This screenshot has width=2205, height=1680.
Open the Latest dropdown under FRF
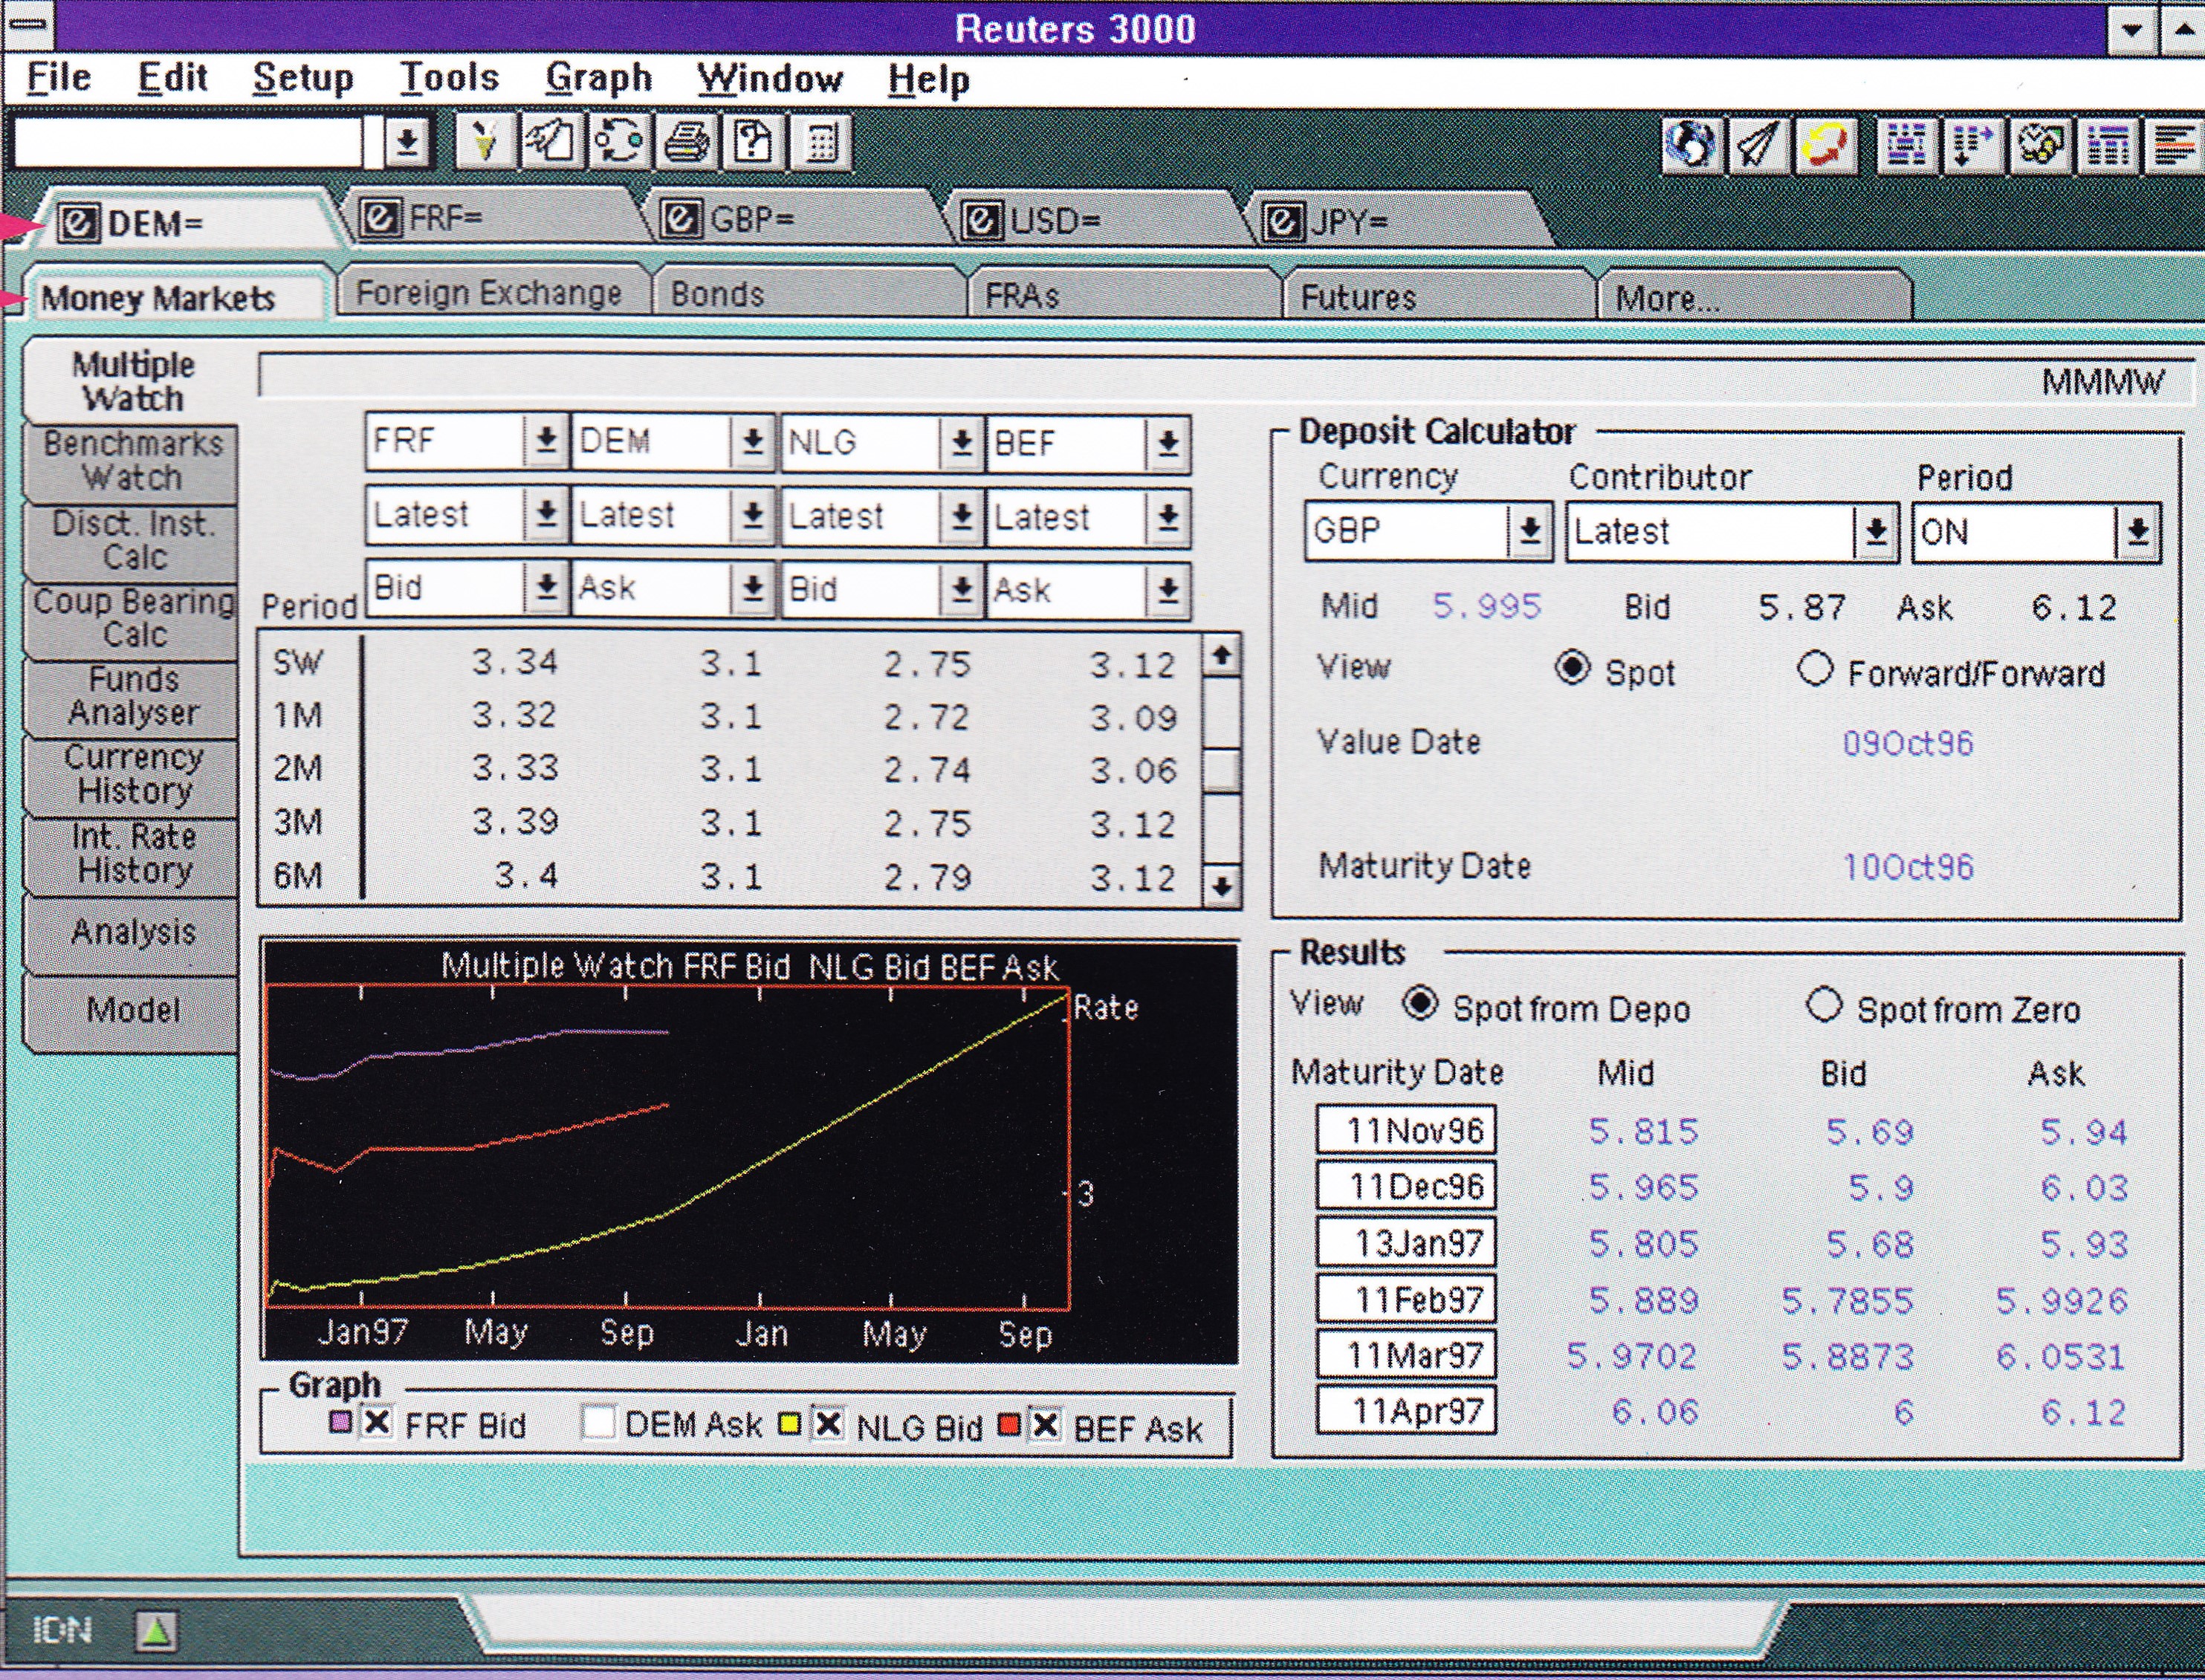pos(546,515)
